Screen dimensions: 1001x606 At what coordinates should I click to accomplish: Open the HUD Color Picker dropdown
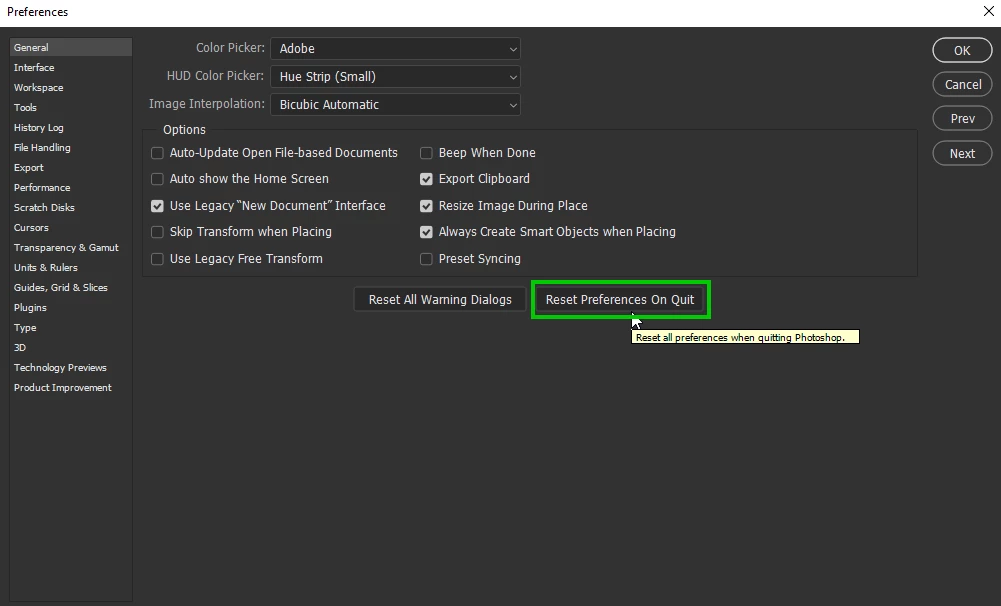coord(395,77)
